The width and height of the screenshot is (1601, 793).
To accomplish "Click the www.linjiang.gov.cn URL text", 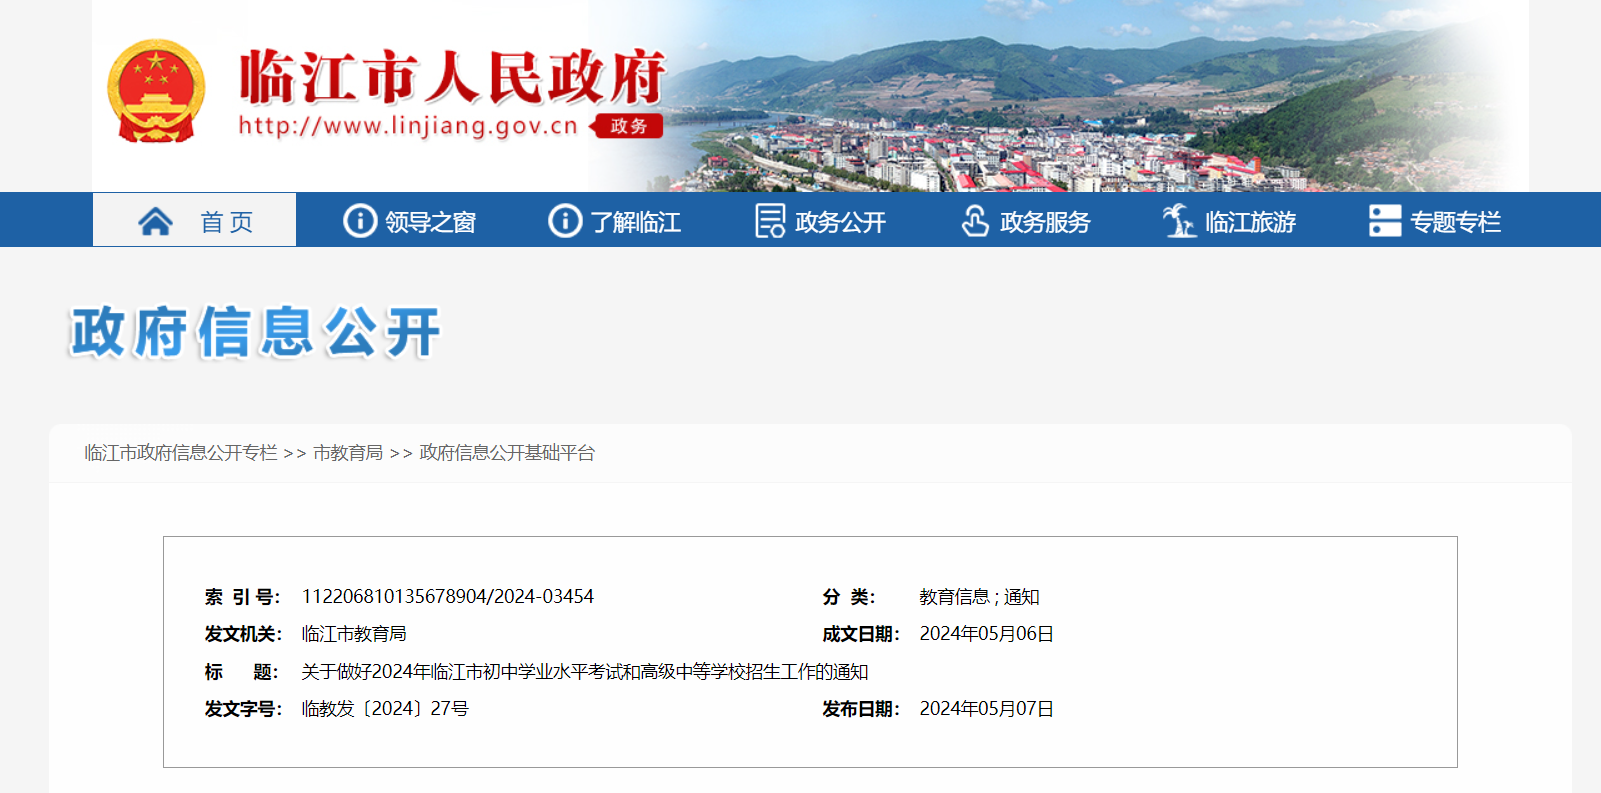I will click(408, 126).
